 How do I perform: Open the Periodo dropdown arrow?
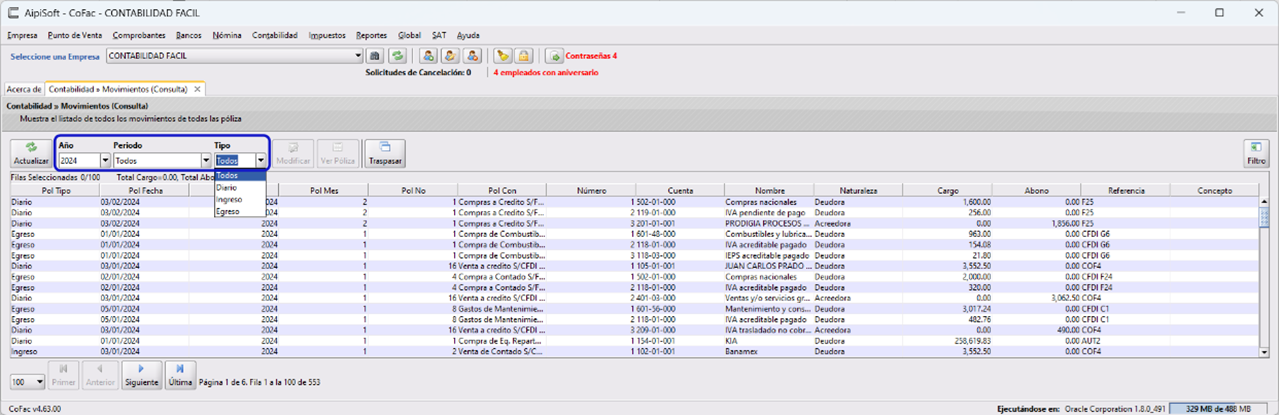coord(206,160)
